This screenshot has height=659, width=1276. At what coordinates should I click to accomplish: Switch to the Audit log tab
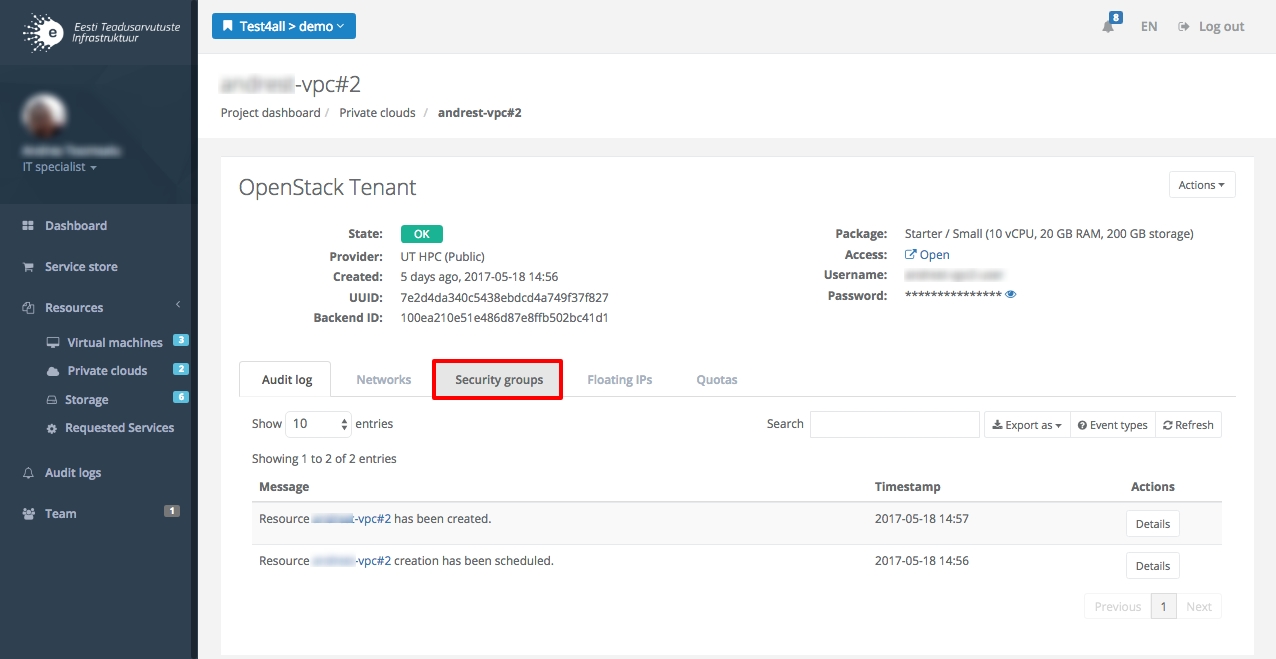[287, 380]
